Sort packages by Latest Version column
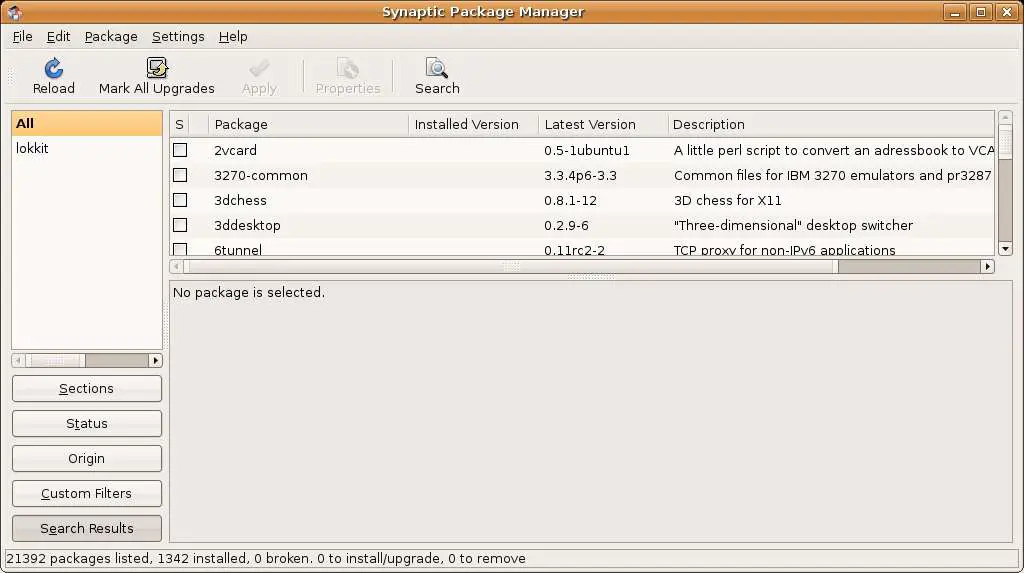Viewport: 1024px width, 573px height. click(590, 124)
